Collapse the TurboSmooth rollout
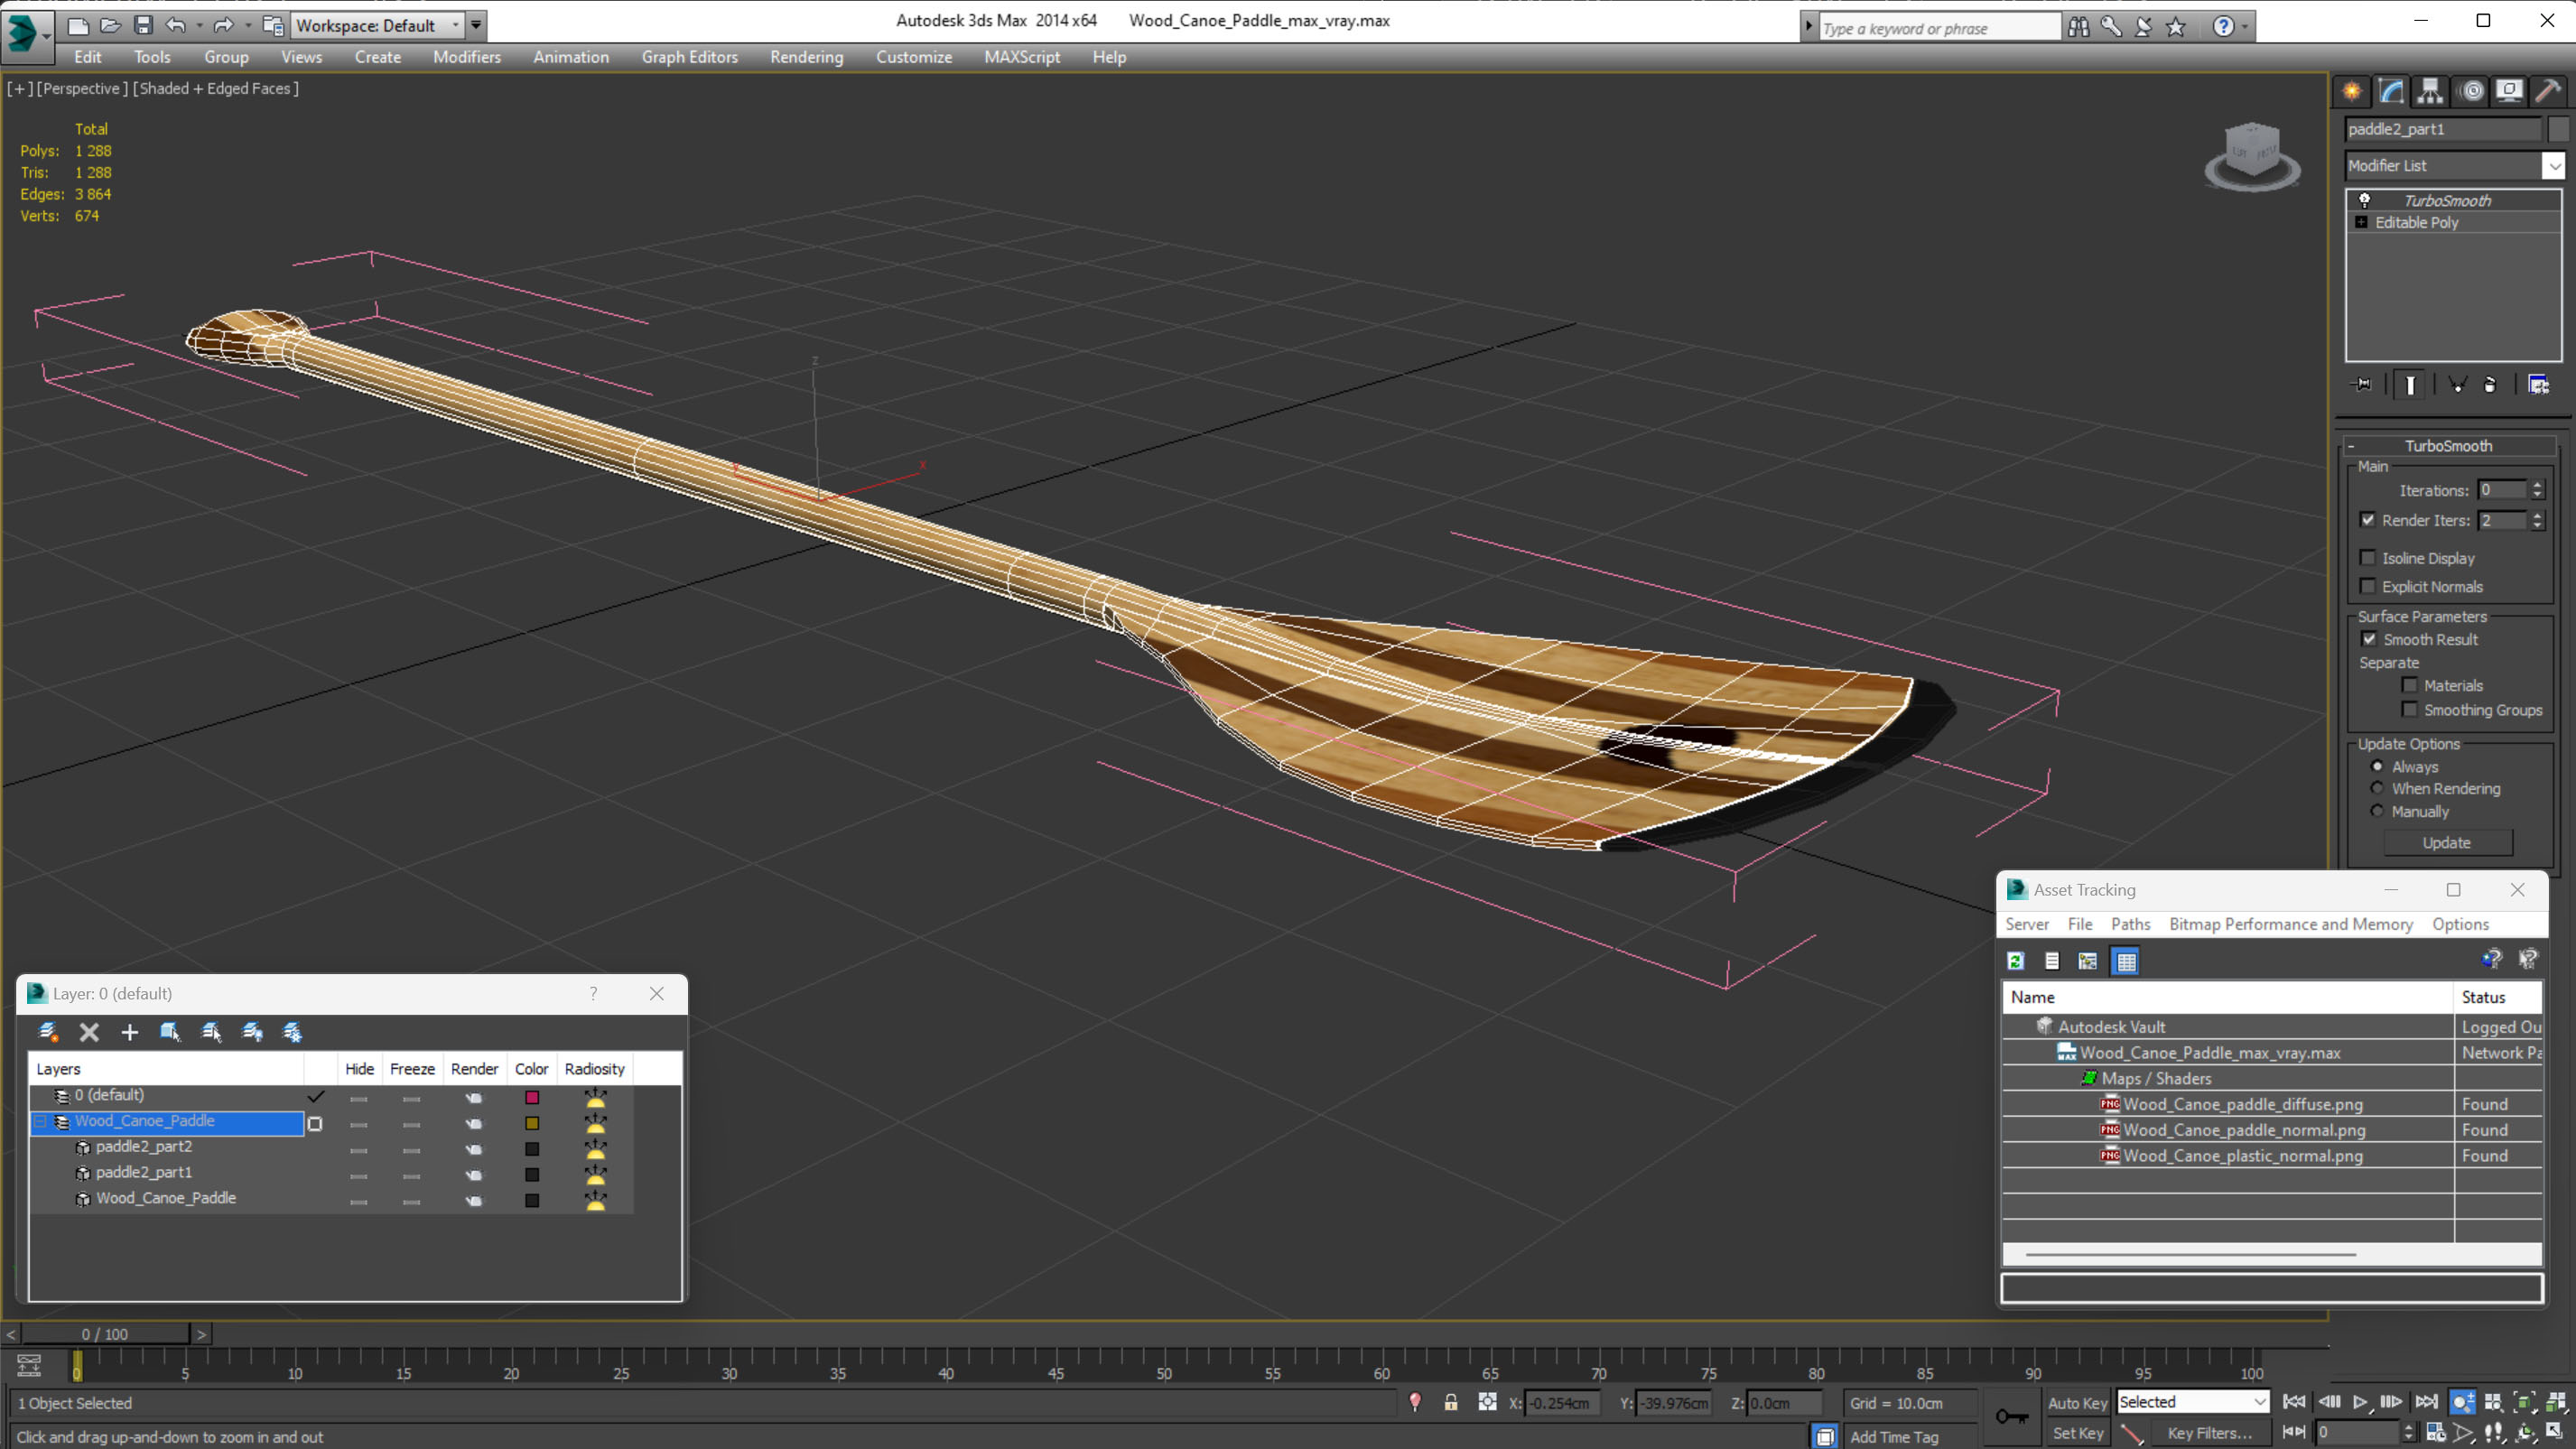Image resolution: width=2576 pixels, height=1449 pixels. click(2449, 446)
